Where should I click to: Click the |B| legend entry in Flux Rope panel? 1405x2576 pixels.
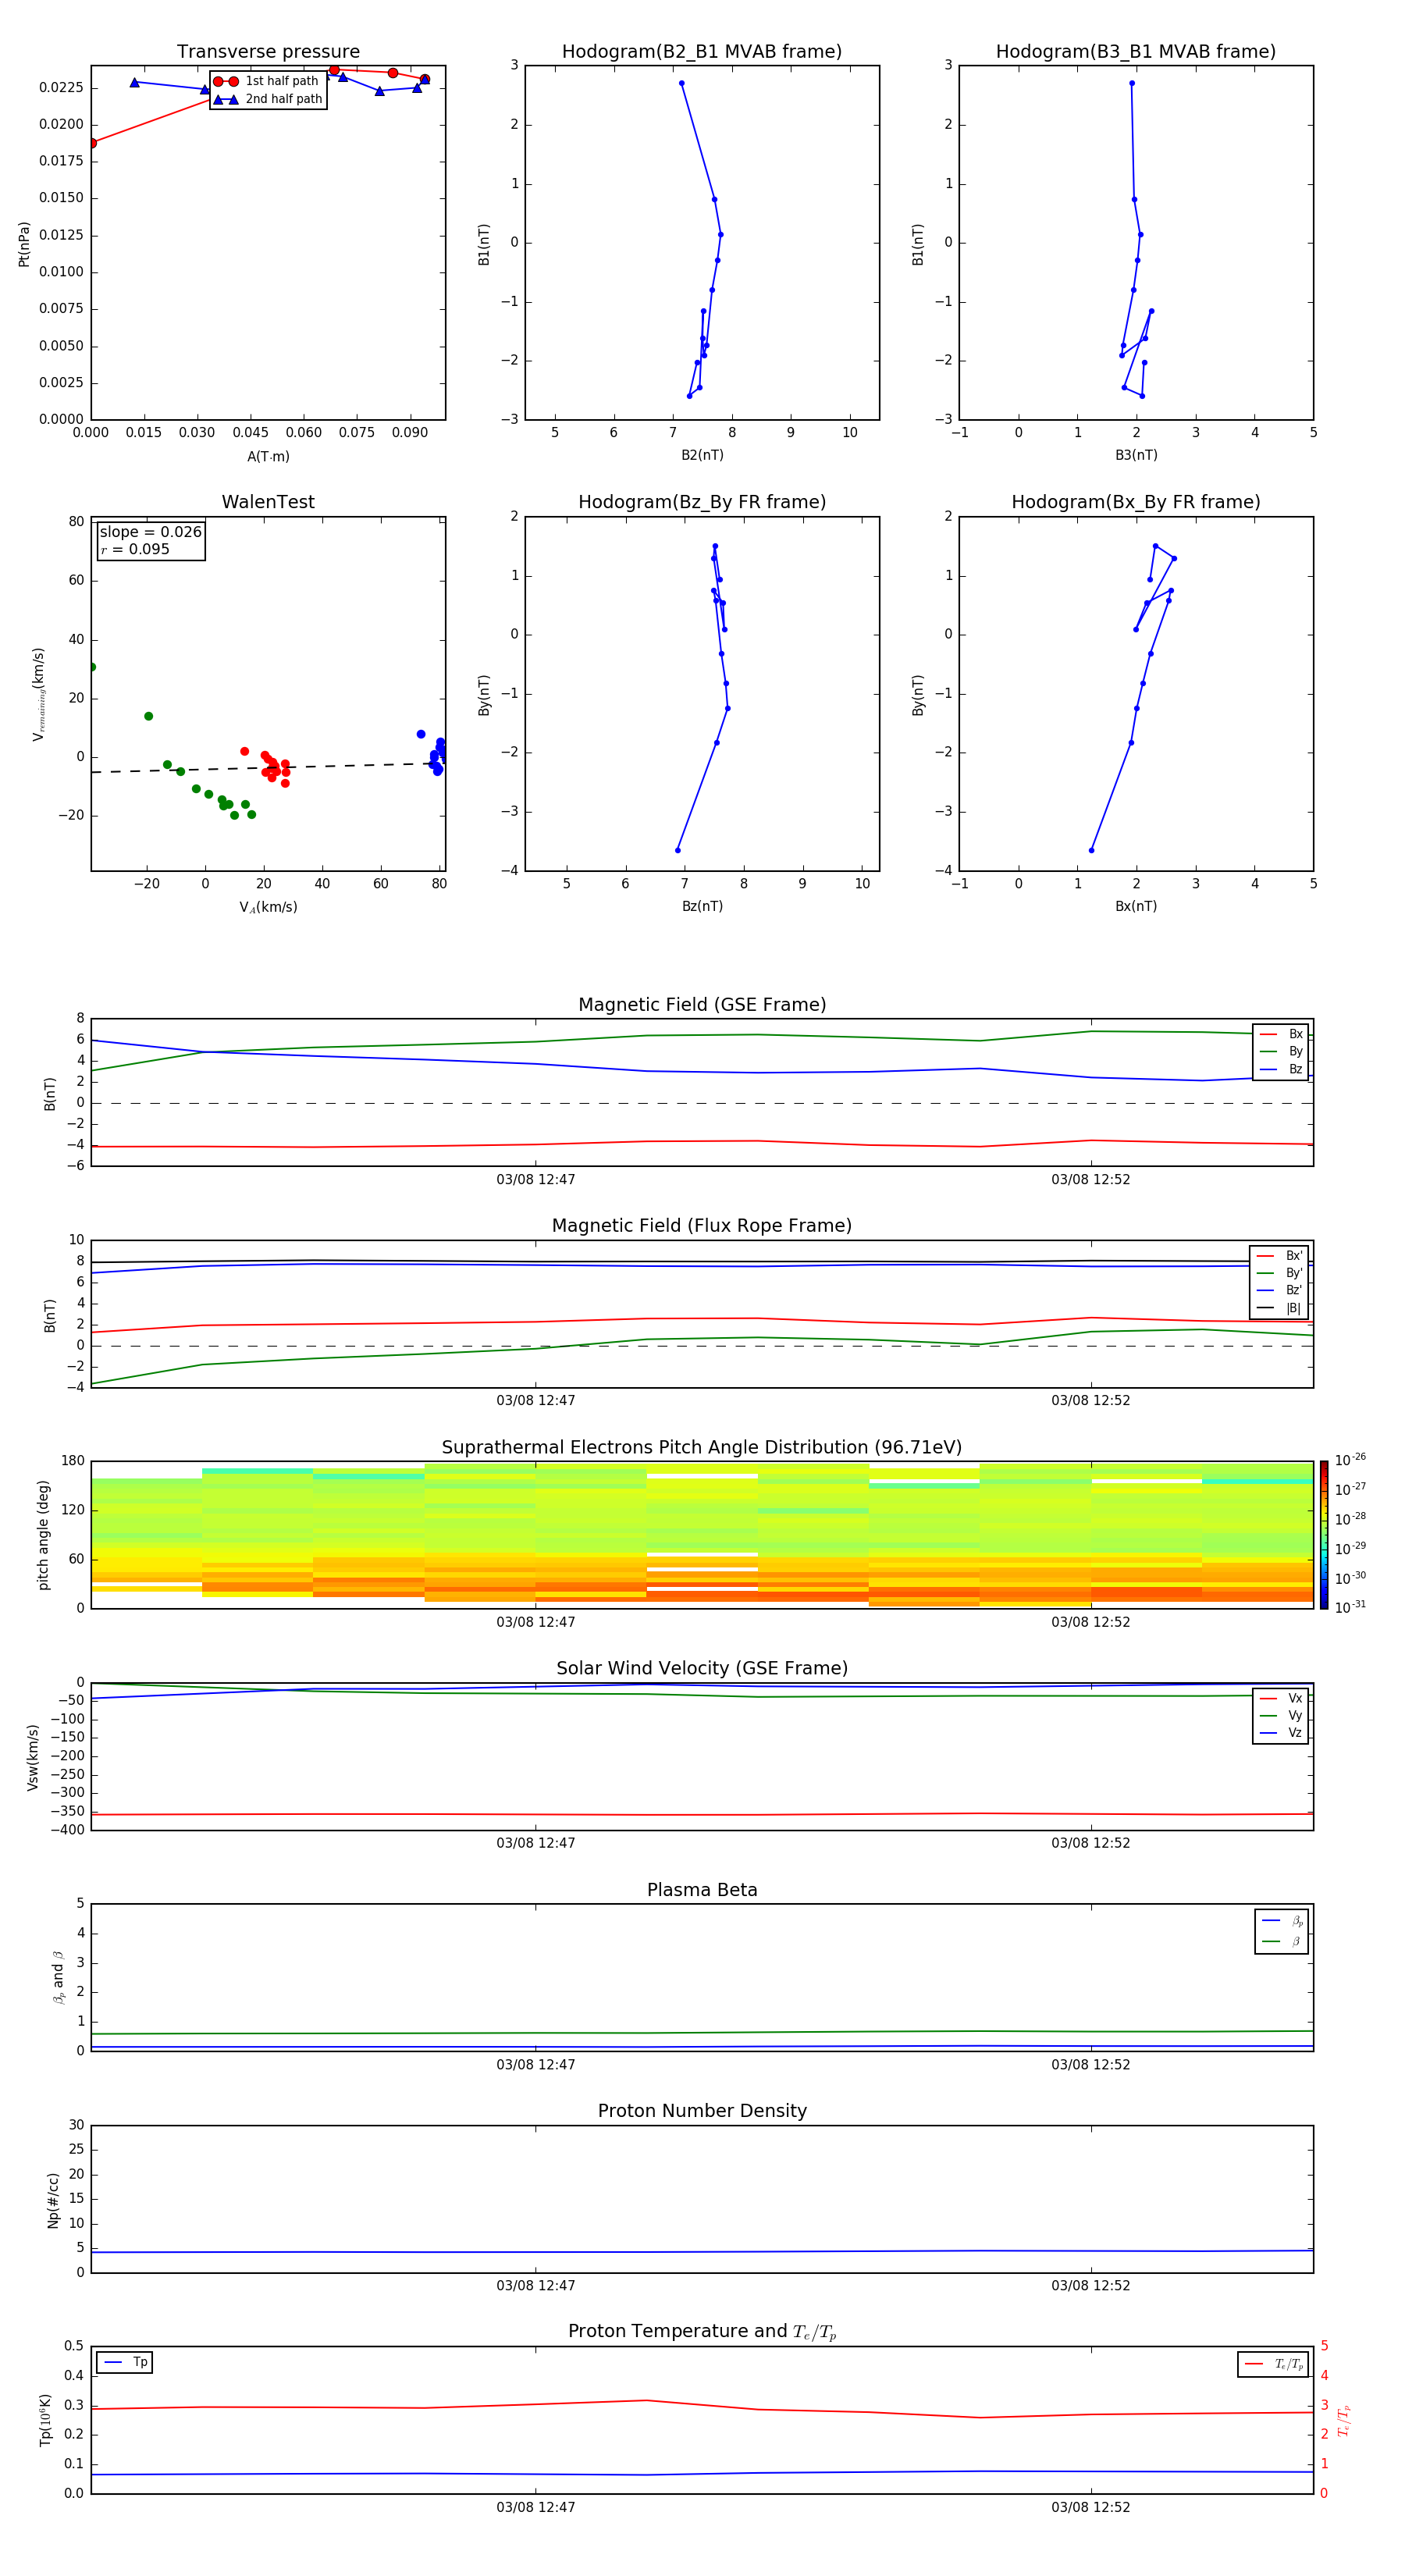[1280, 1308]
